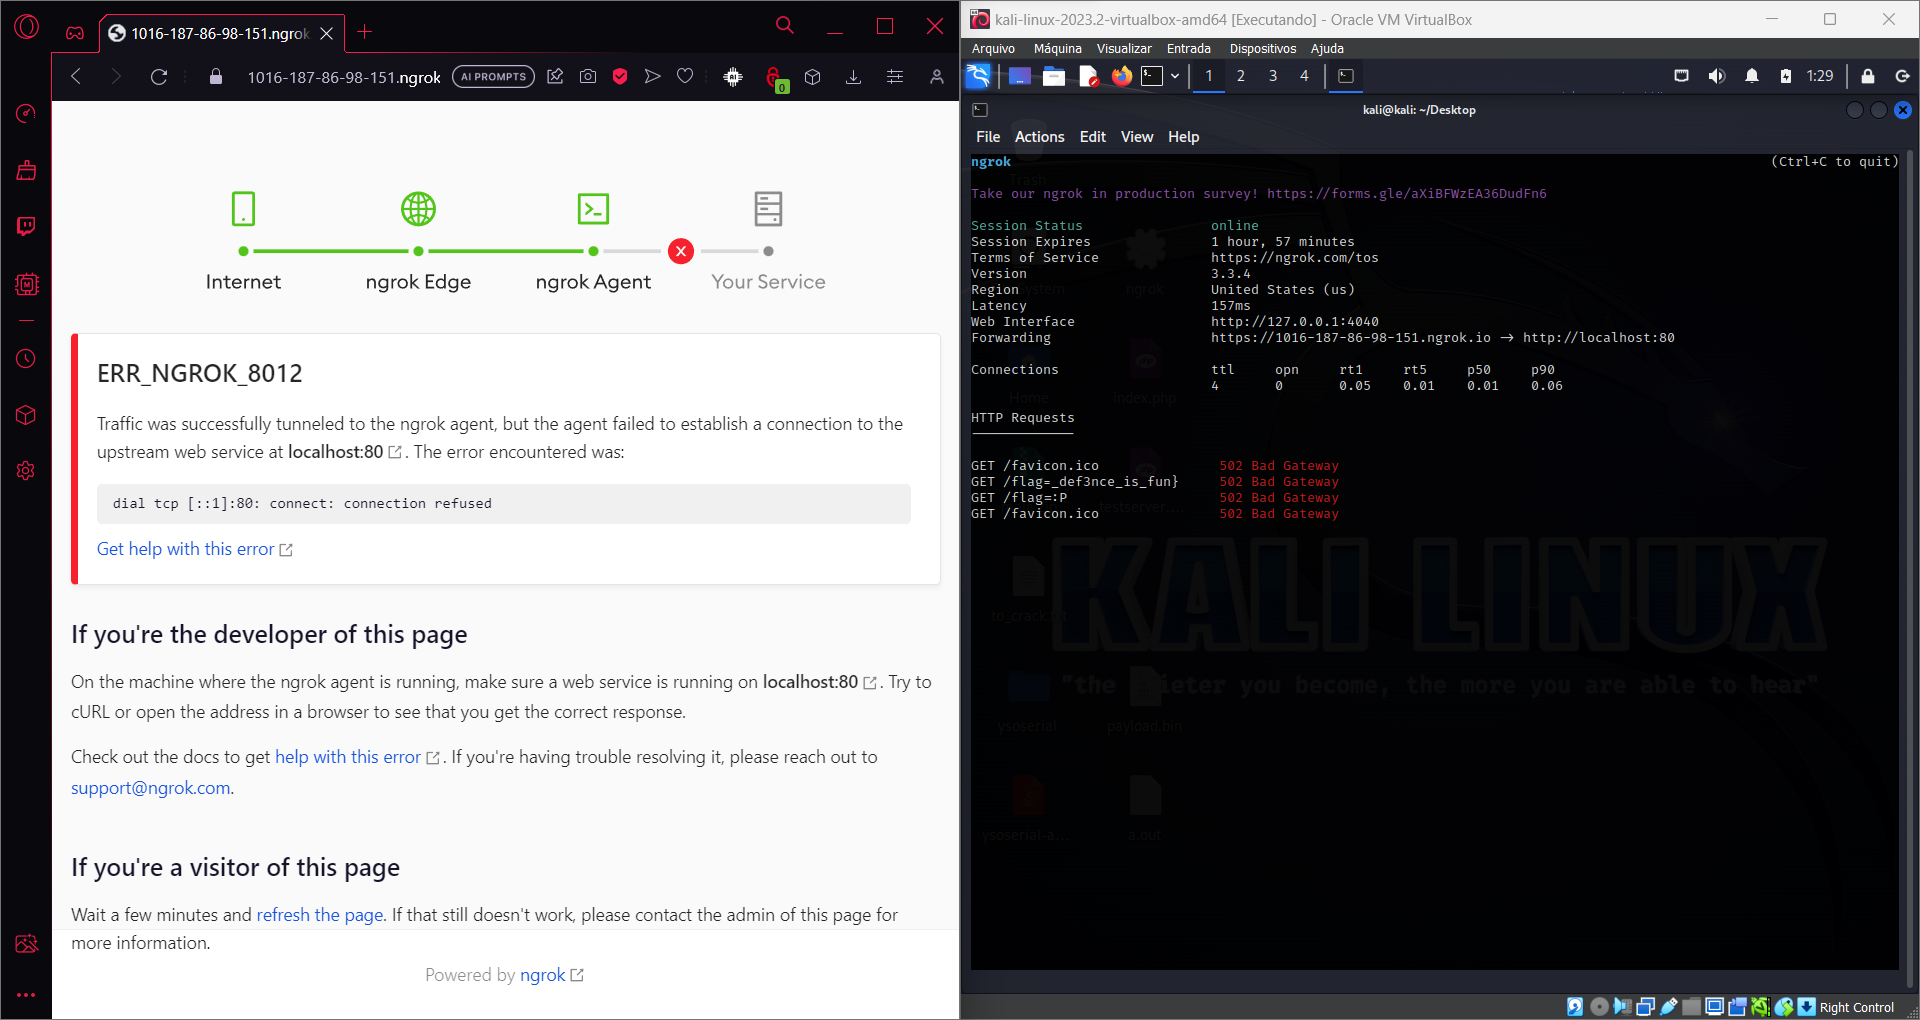Viewport: 1920px width, 1020px height.
Task: Click VirtualBox audio status icon
Action: 1622,1007
